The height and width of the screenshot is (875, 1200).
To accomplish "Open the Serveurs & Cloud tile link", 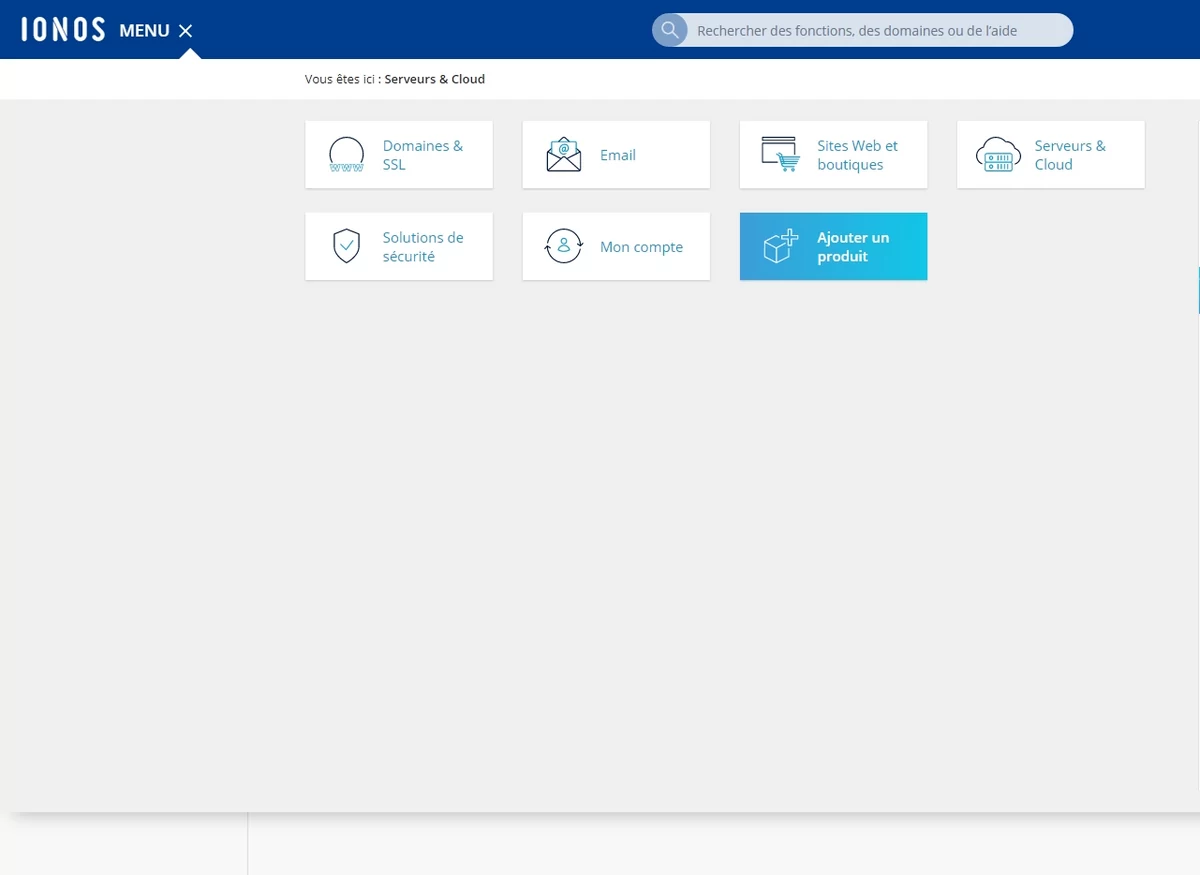I will [1070, 155].
